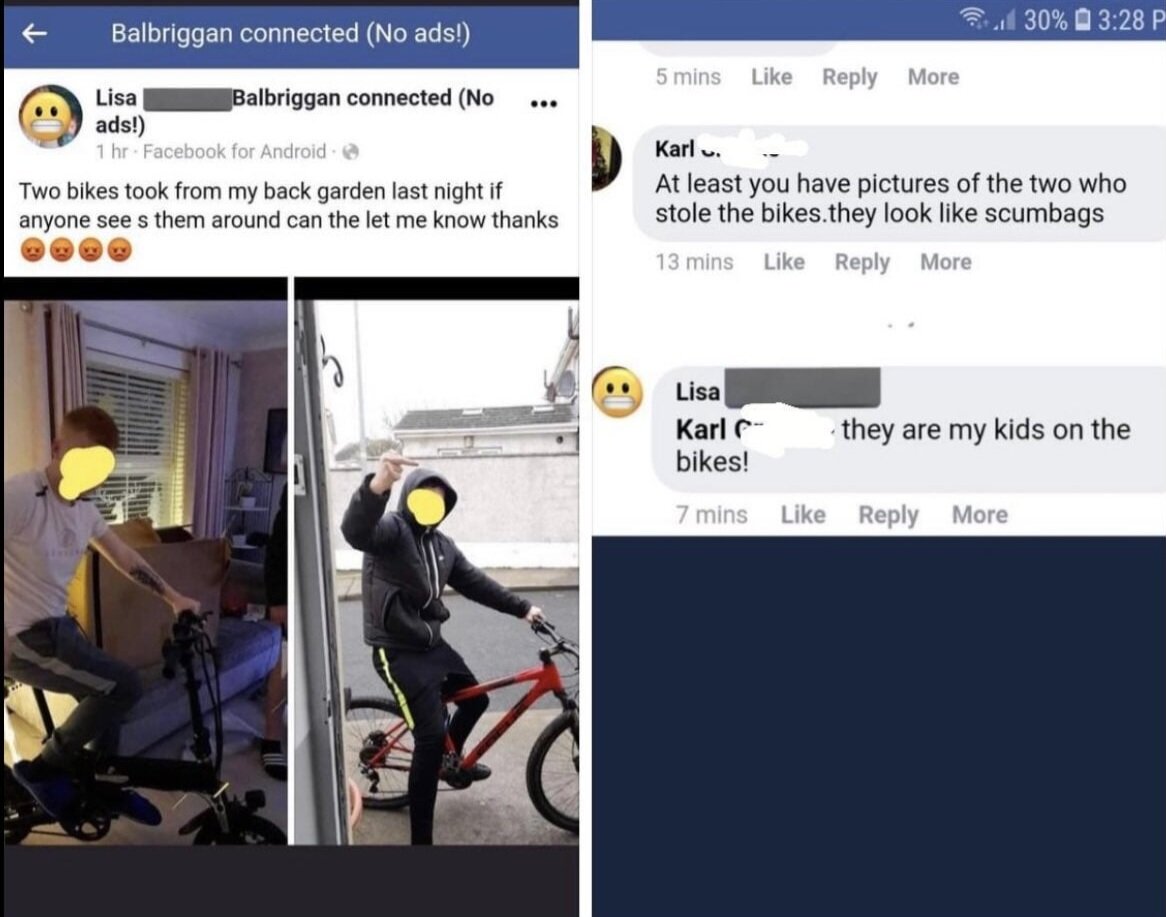Open Lisa's emoji avatar beside her reply

[618, 392]
